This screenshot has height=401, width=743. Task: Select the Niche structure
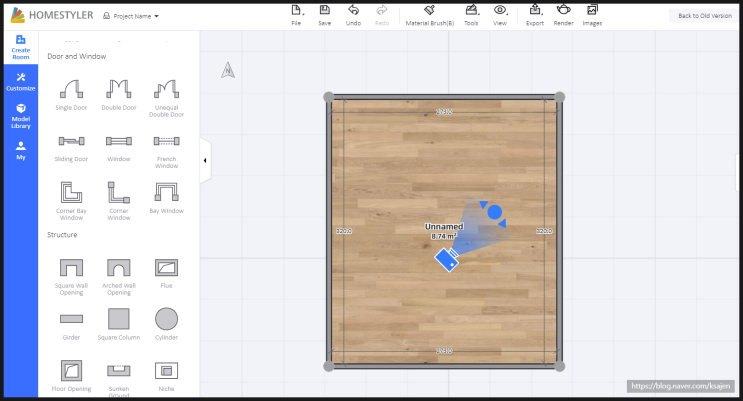click(166, 376)
